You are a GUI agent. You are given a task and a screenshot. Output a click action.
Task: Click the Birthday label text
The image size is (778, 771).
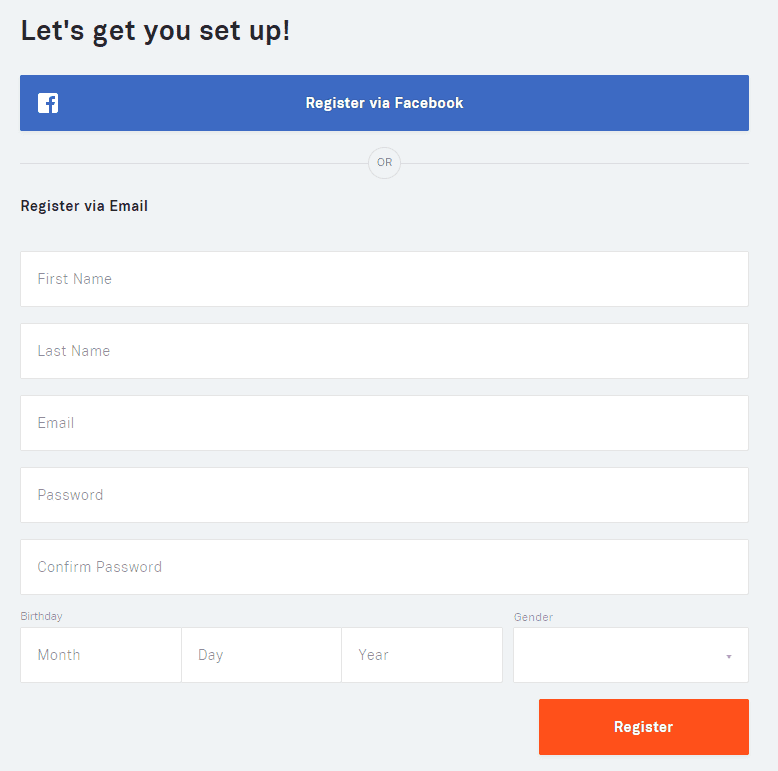pos(41,616)
